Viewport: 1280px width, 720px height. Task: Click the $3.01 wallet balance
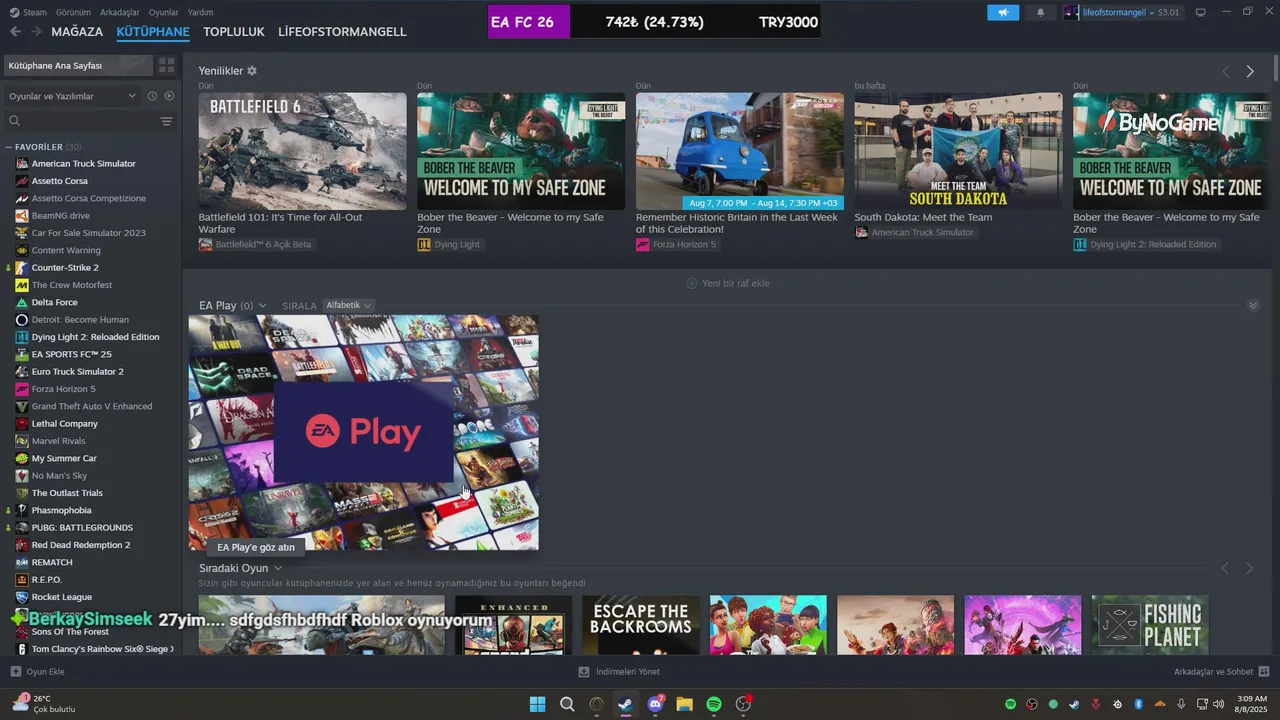coord(1169,12)
